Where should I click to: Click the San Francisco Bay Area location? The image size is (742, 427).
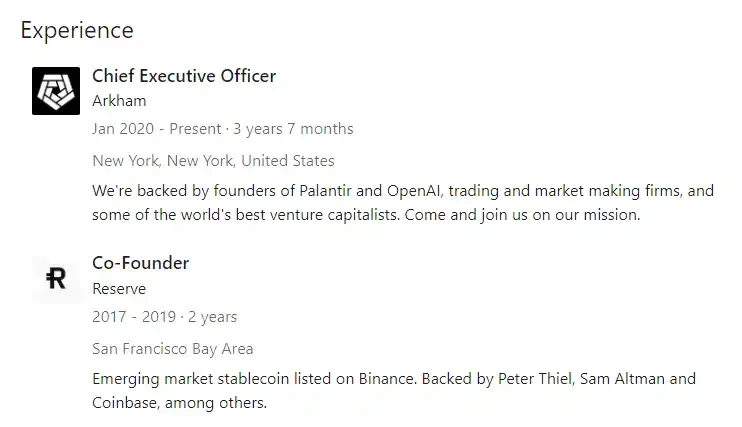coord(172,349)
